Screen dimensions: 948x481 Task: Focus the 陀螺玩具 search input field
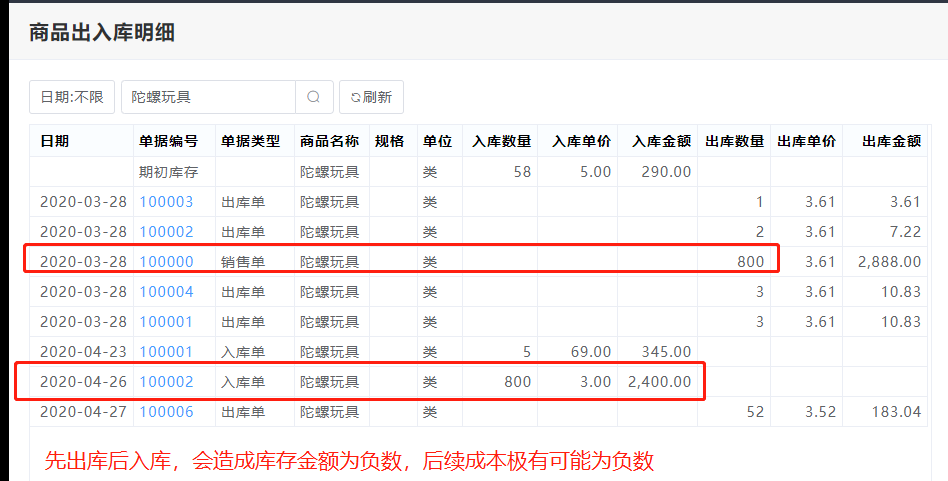coord(208,97)
